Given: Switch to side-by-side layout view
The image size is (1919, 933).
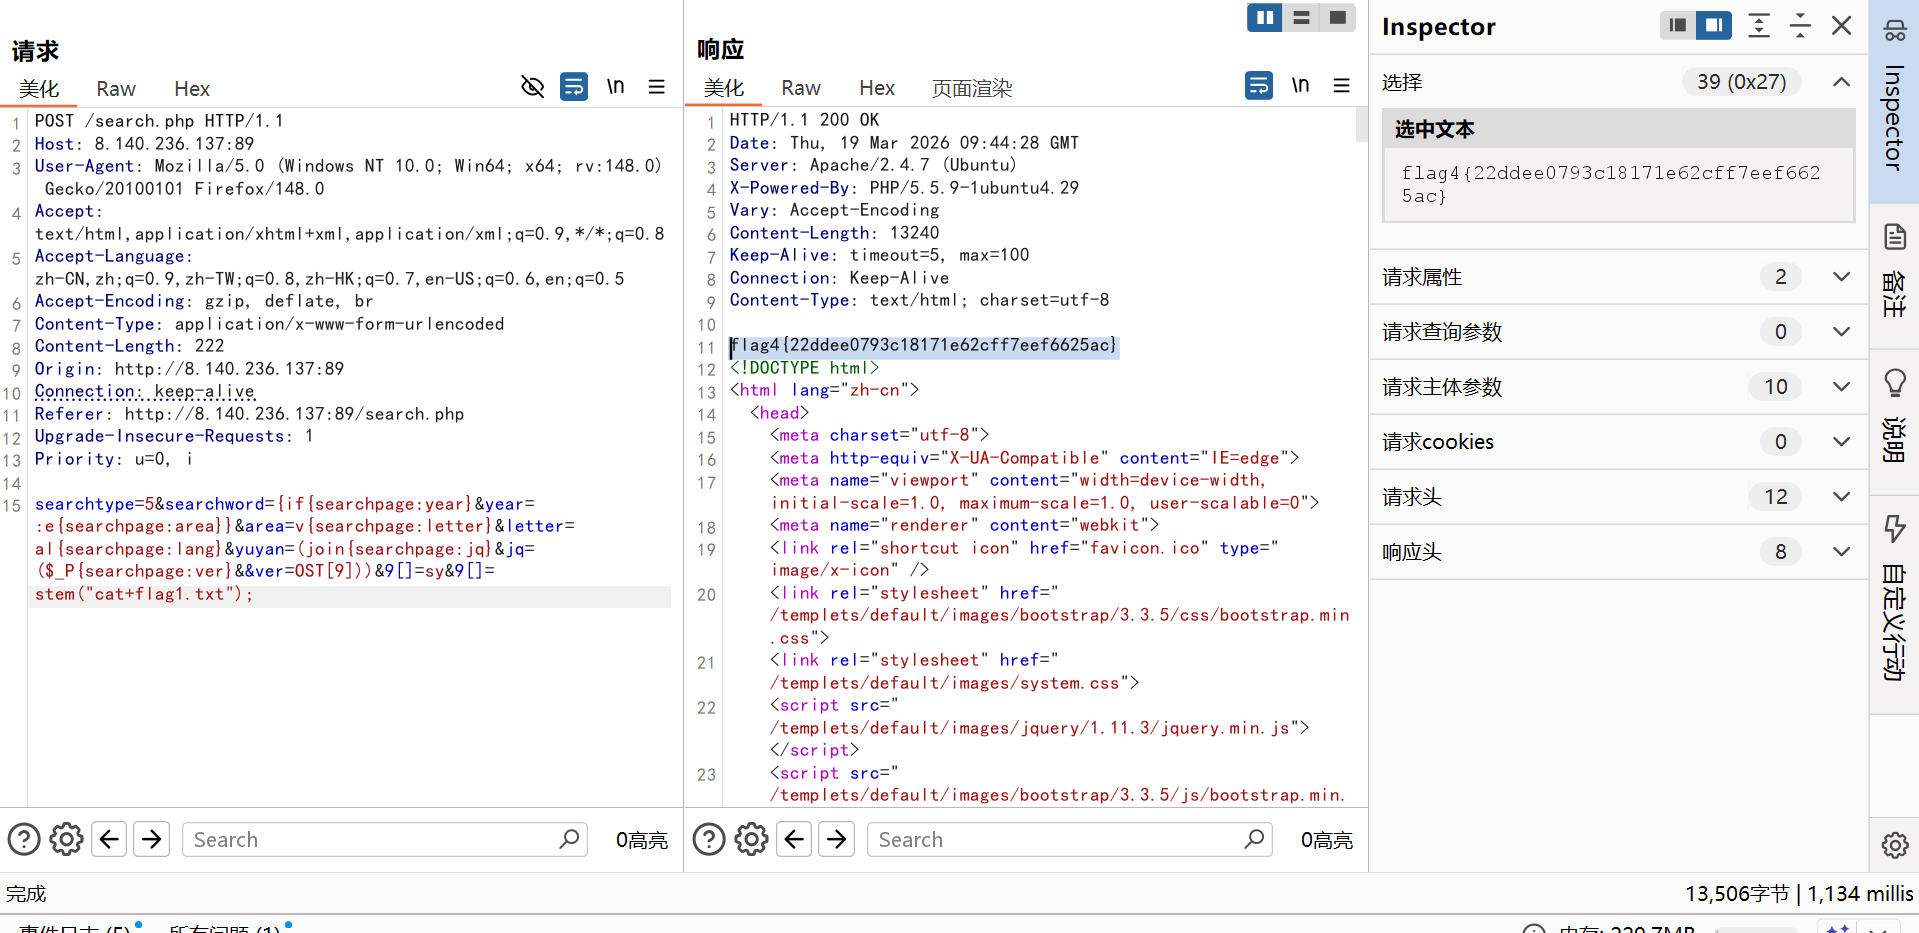Looking at the screenshot, I should (1265, 18).
